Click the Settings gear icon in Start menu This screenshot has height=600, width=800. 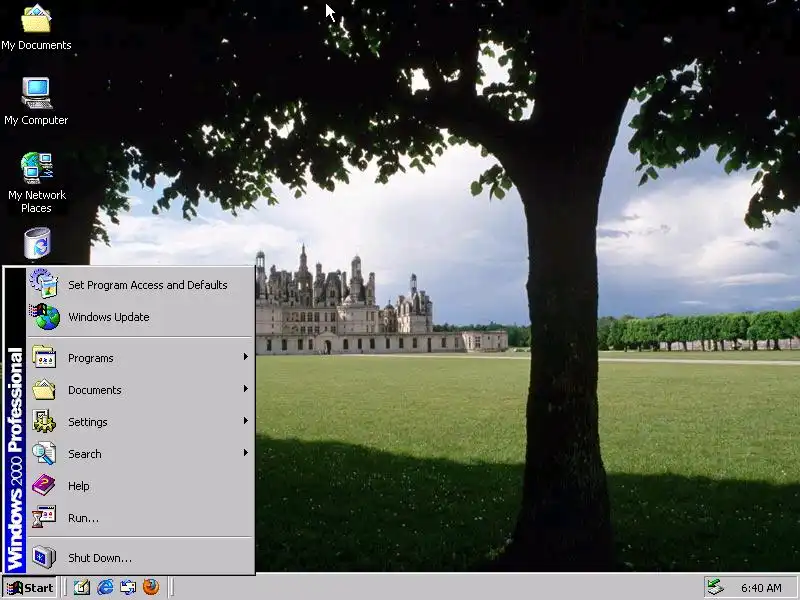(x=44, y=421)
